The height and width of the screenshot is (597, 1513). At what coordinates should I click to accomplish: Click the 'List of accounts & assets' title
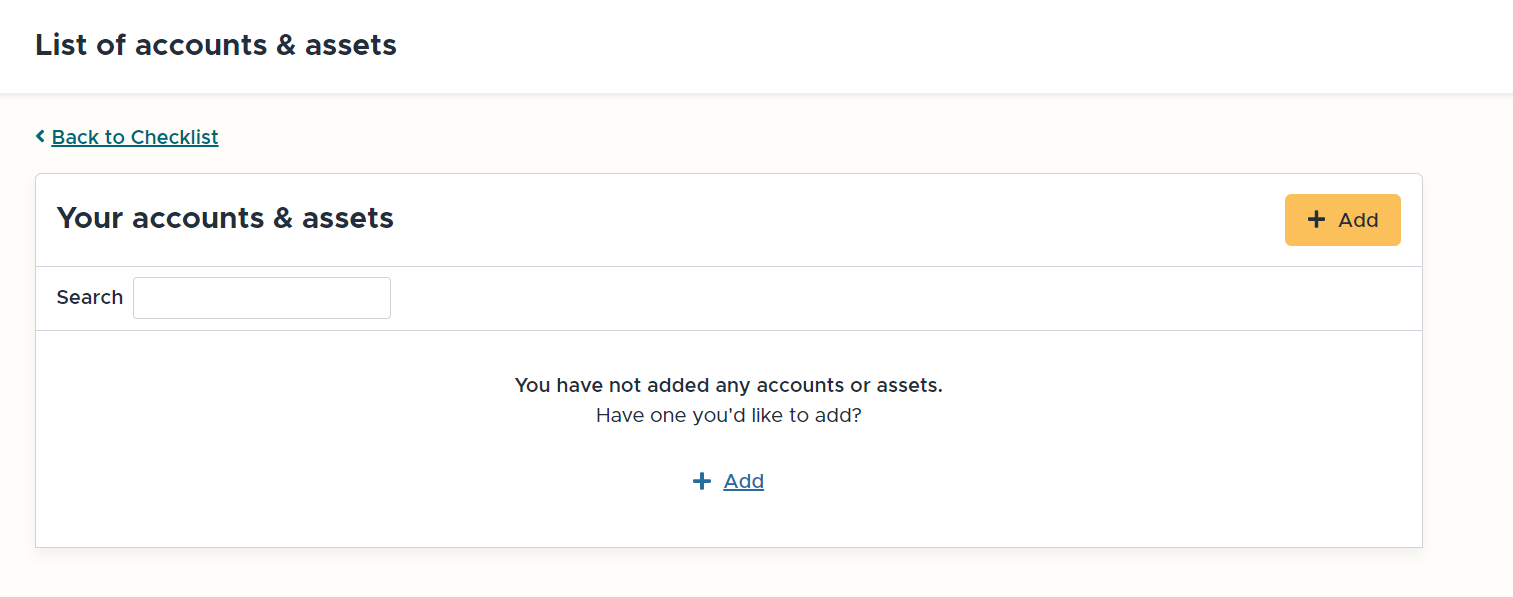click(x=216, y=45)
